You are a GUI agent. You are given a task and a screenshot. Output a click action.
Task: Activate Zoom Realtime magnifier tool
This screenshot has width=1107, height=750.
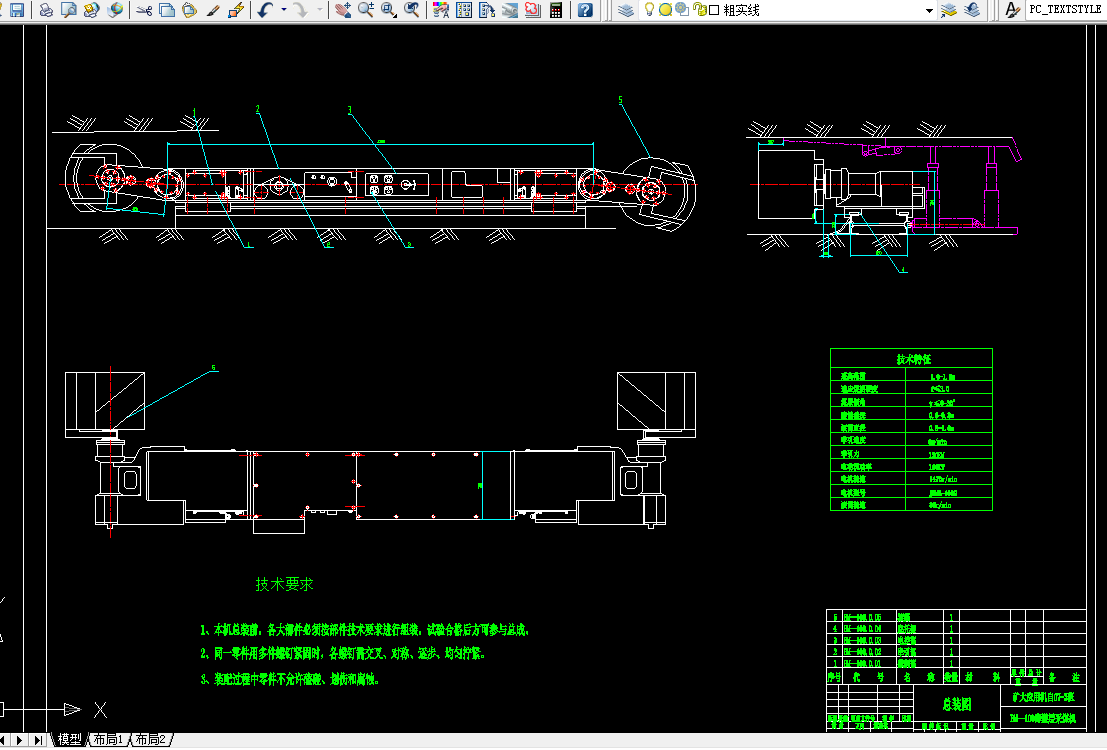coord(366,10)
